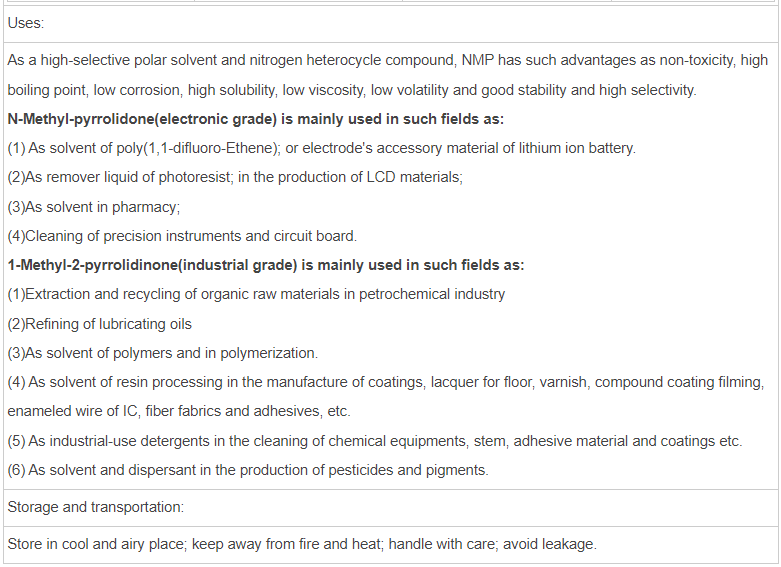Click the "Store in cool and airy place" text
781x567 pixels.
tap(301, 544)
